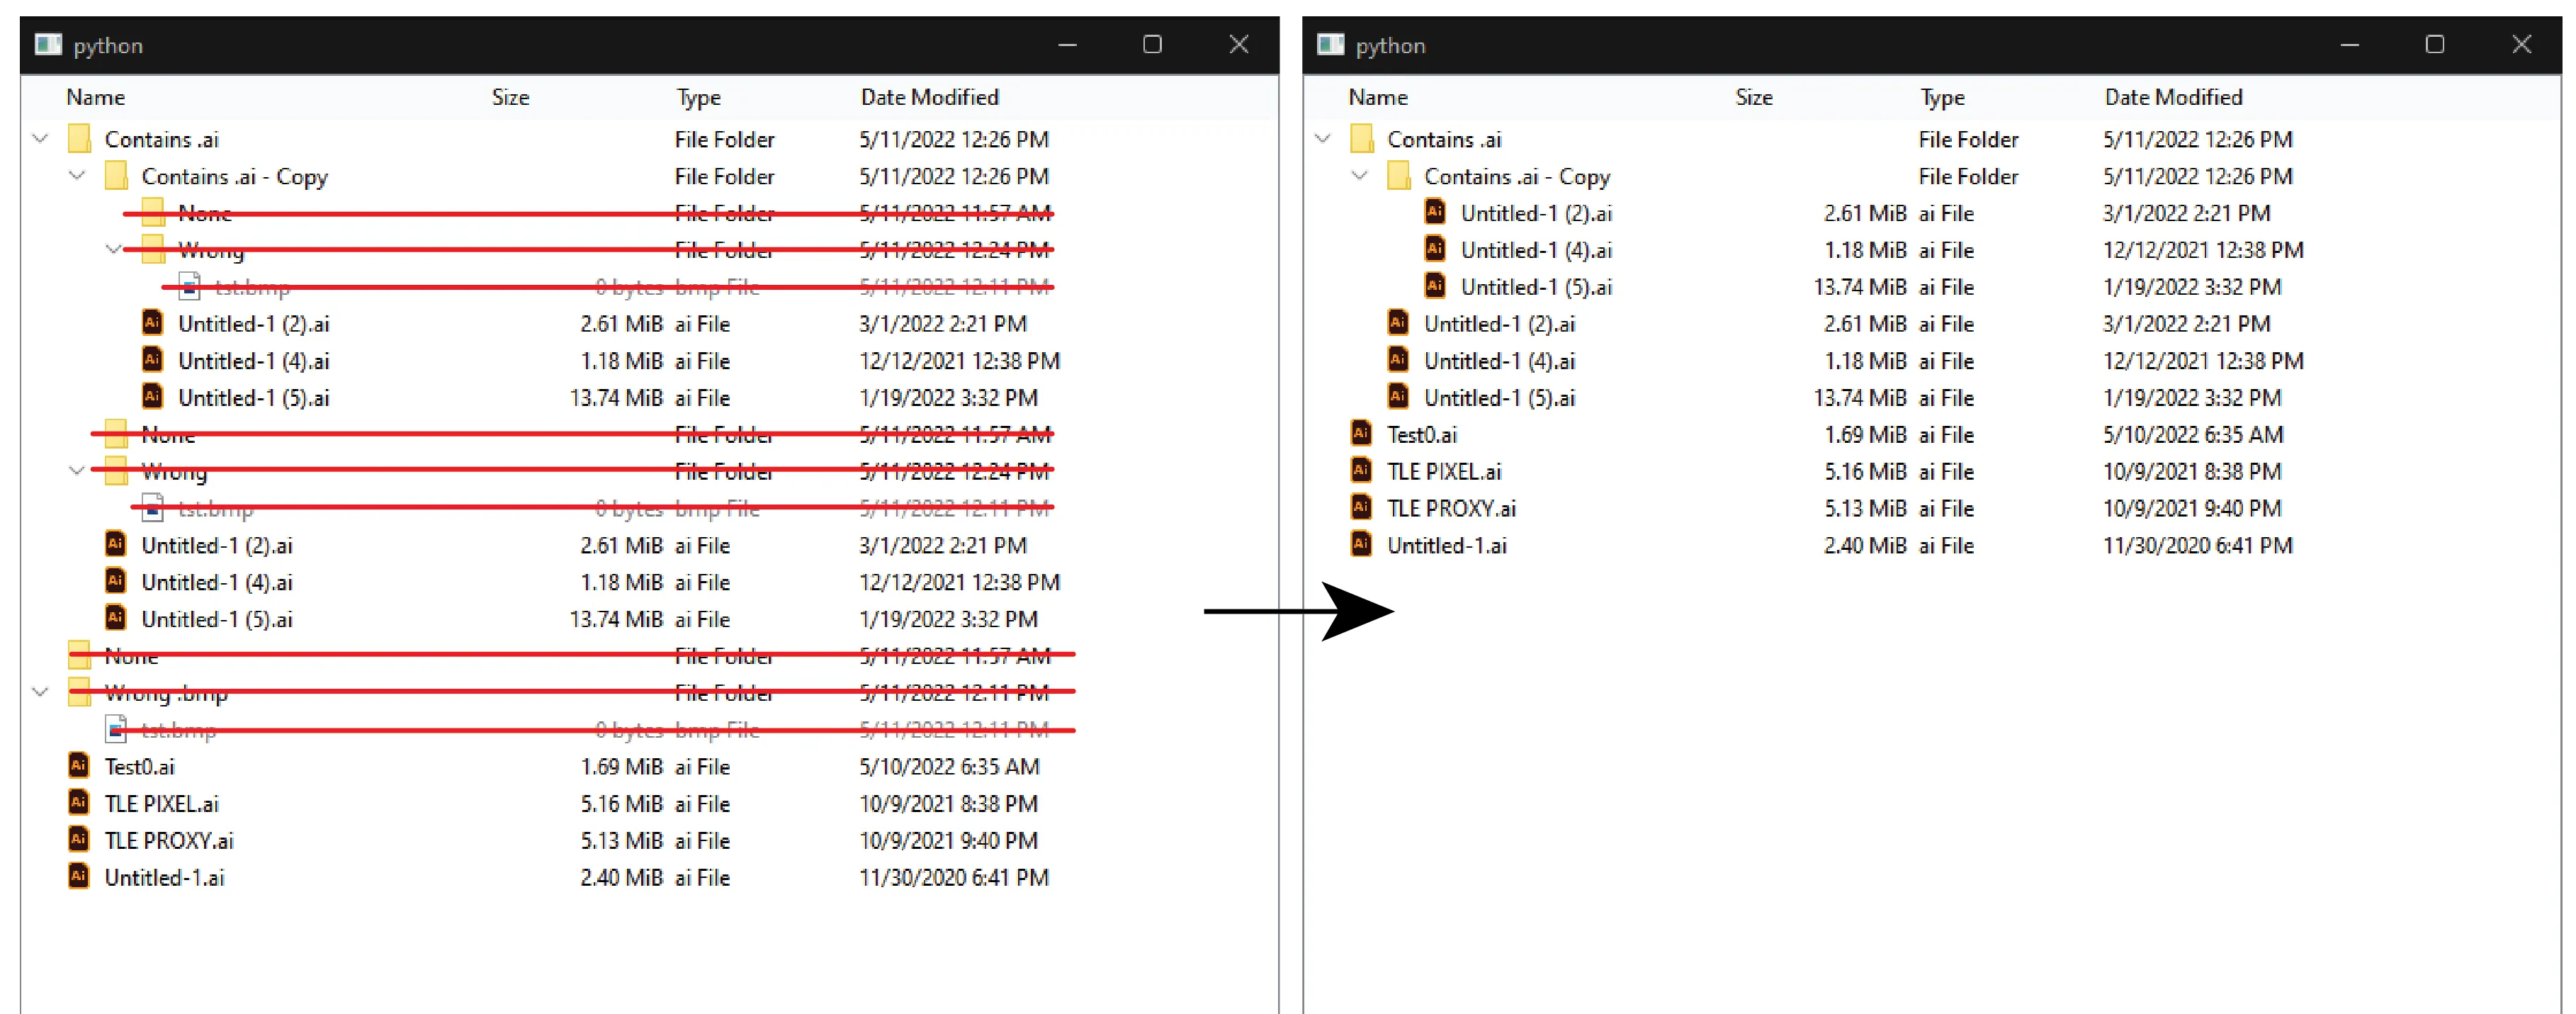
Task: Sort by Date Modified column in right window
Action: point(2173,97)
